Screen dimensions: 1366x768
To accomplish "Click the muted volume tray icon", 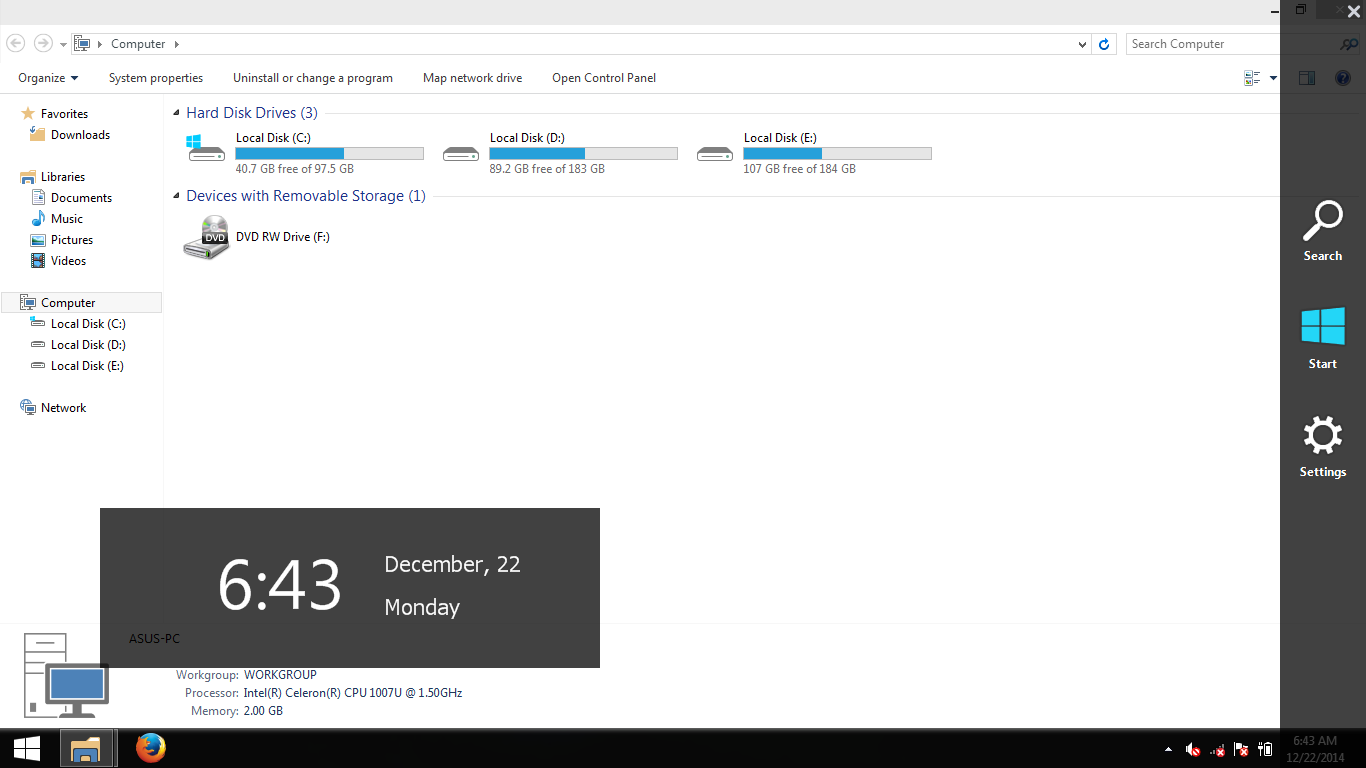I will point(1193,749).
